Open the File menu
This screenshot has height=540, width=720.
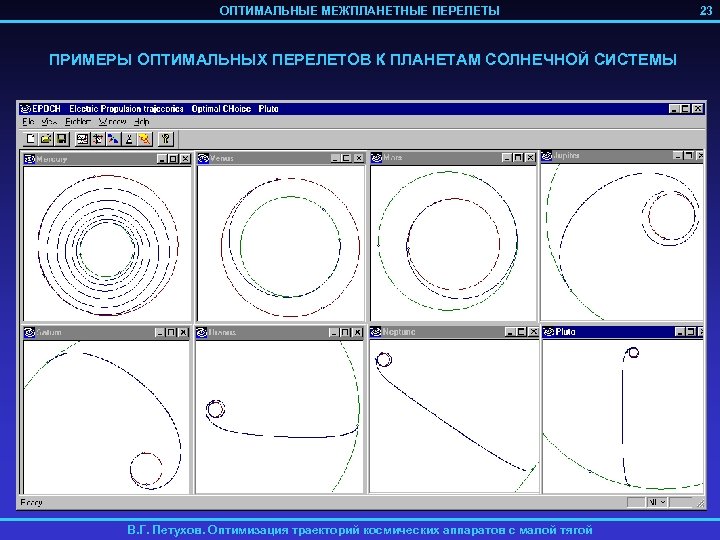click(x=28, y=122)
